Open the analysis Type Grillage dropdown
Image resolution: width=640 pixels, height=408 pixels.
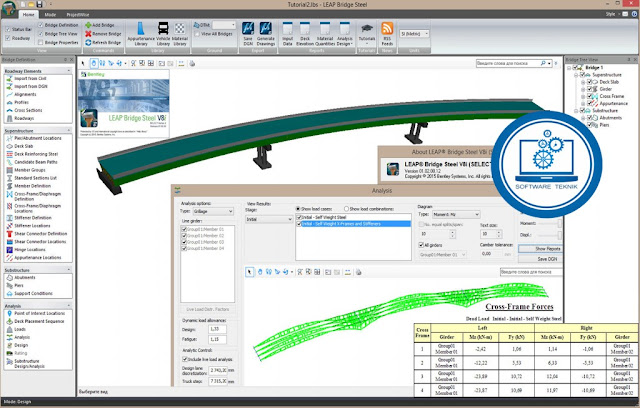[x=213, y=211]
